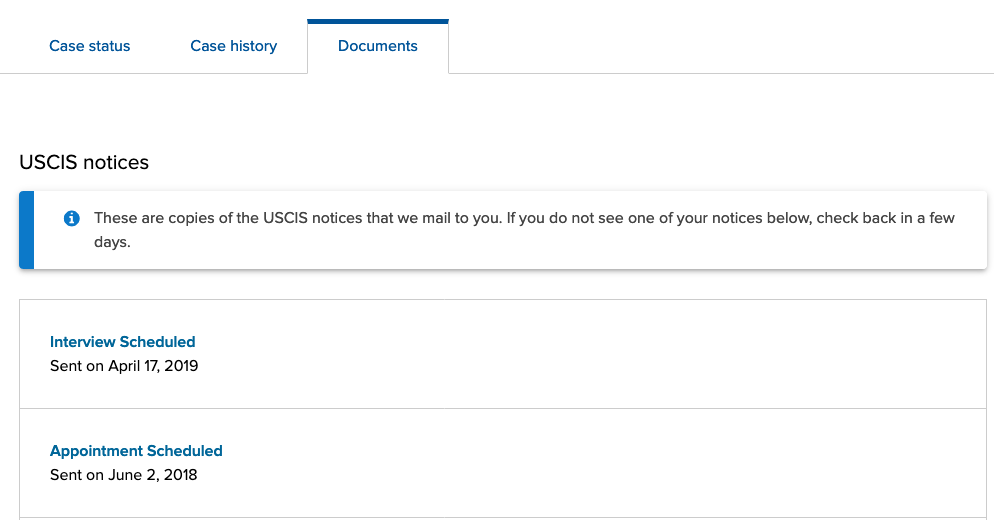Open the Appointment Scheduled notice link
Screen dimensions: 994x520
[136, 451]
